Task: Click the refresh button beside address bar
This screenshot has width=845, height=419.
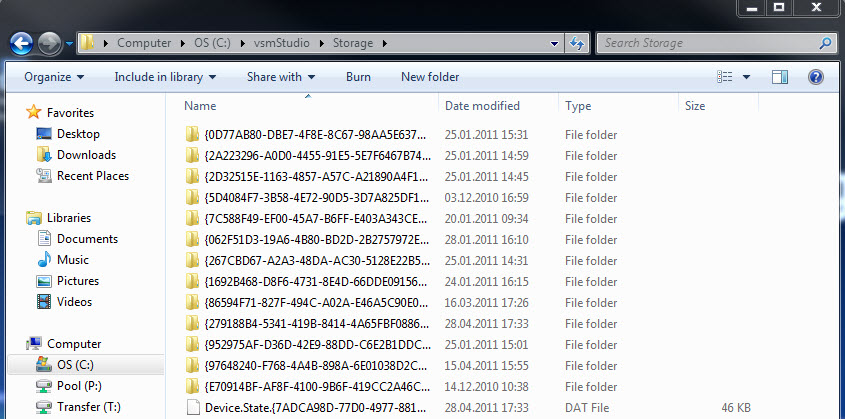Action: [577, 43]
